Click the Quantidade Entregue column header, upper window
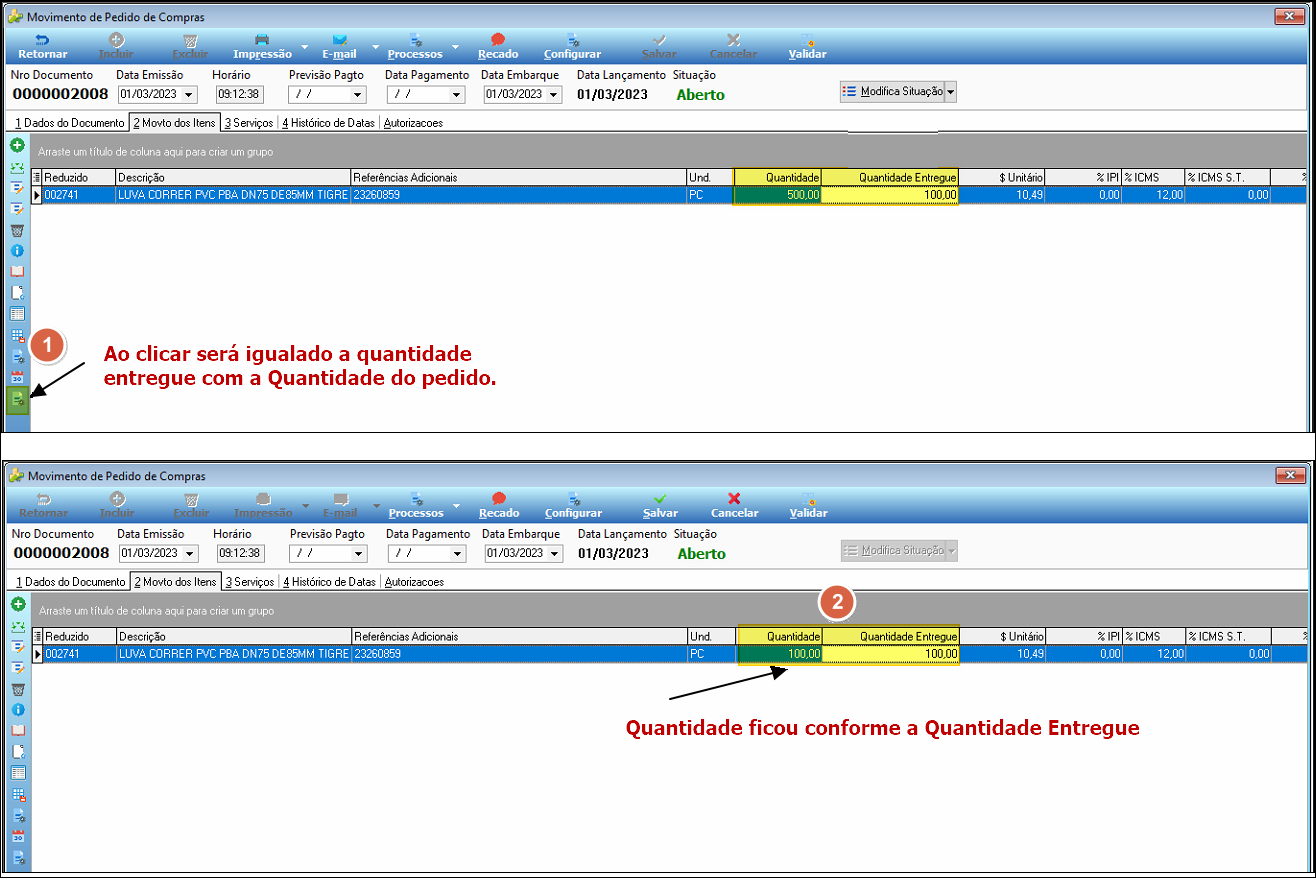 tap(890, 177)
